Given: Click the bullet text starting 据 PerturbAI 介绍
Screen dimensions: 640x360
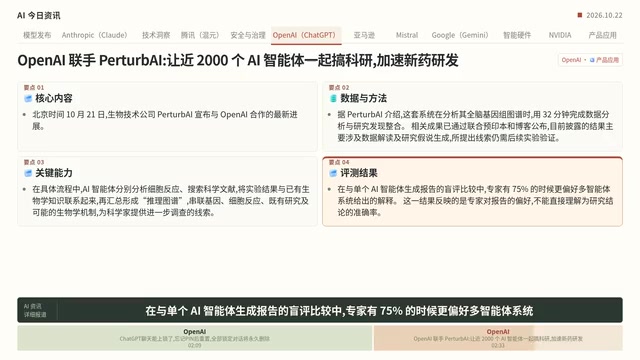Looking at the screenshot, I should coord(475,126).
